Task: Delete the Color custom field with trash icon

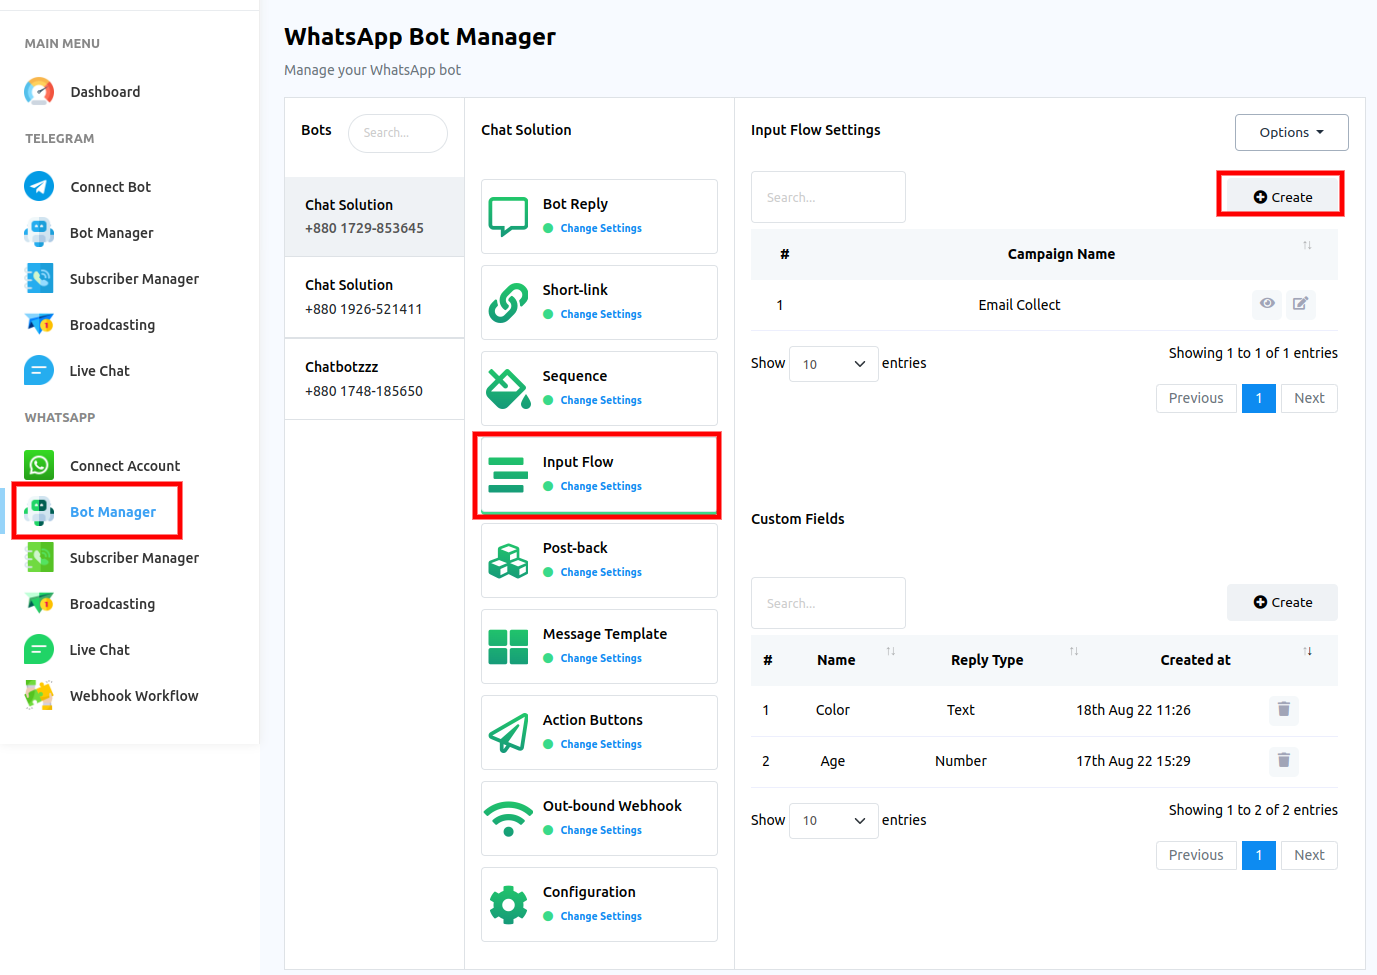Action: (x=1283, y=710)
